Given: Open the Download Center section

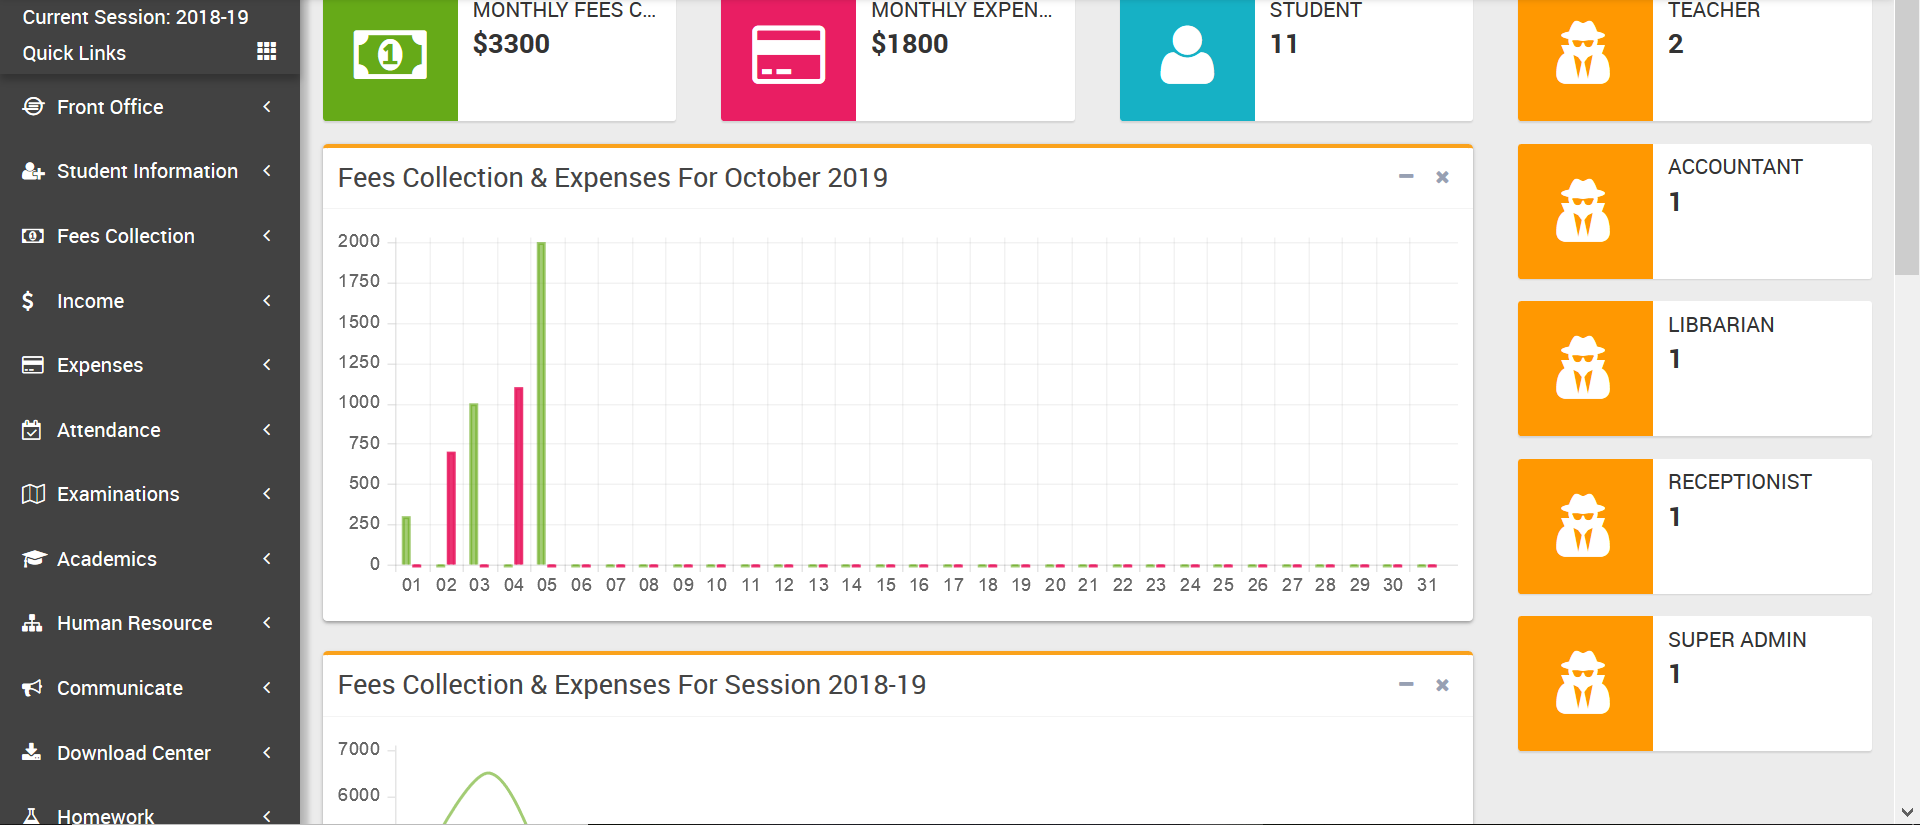Looking at the screenshot, I should click(133, 753).
